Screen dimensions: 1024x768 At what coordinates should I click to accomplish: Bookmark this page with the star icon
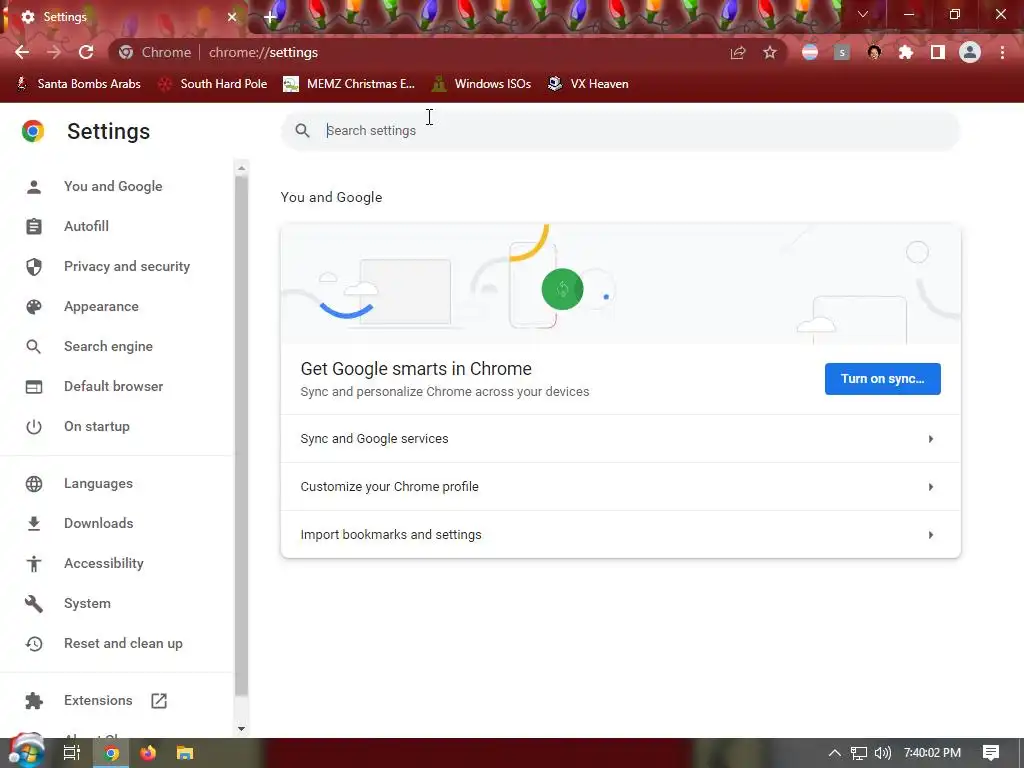tap(770, 52)
